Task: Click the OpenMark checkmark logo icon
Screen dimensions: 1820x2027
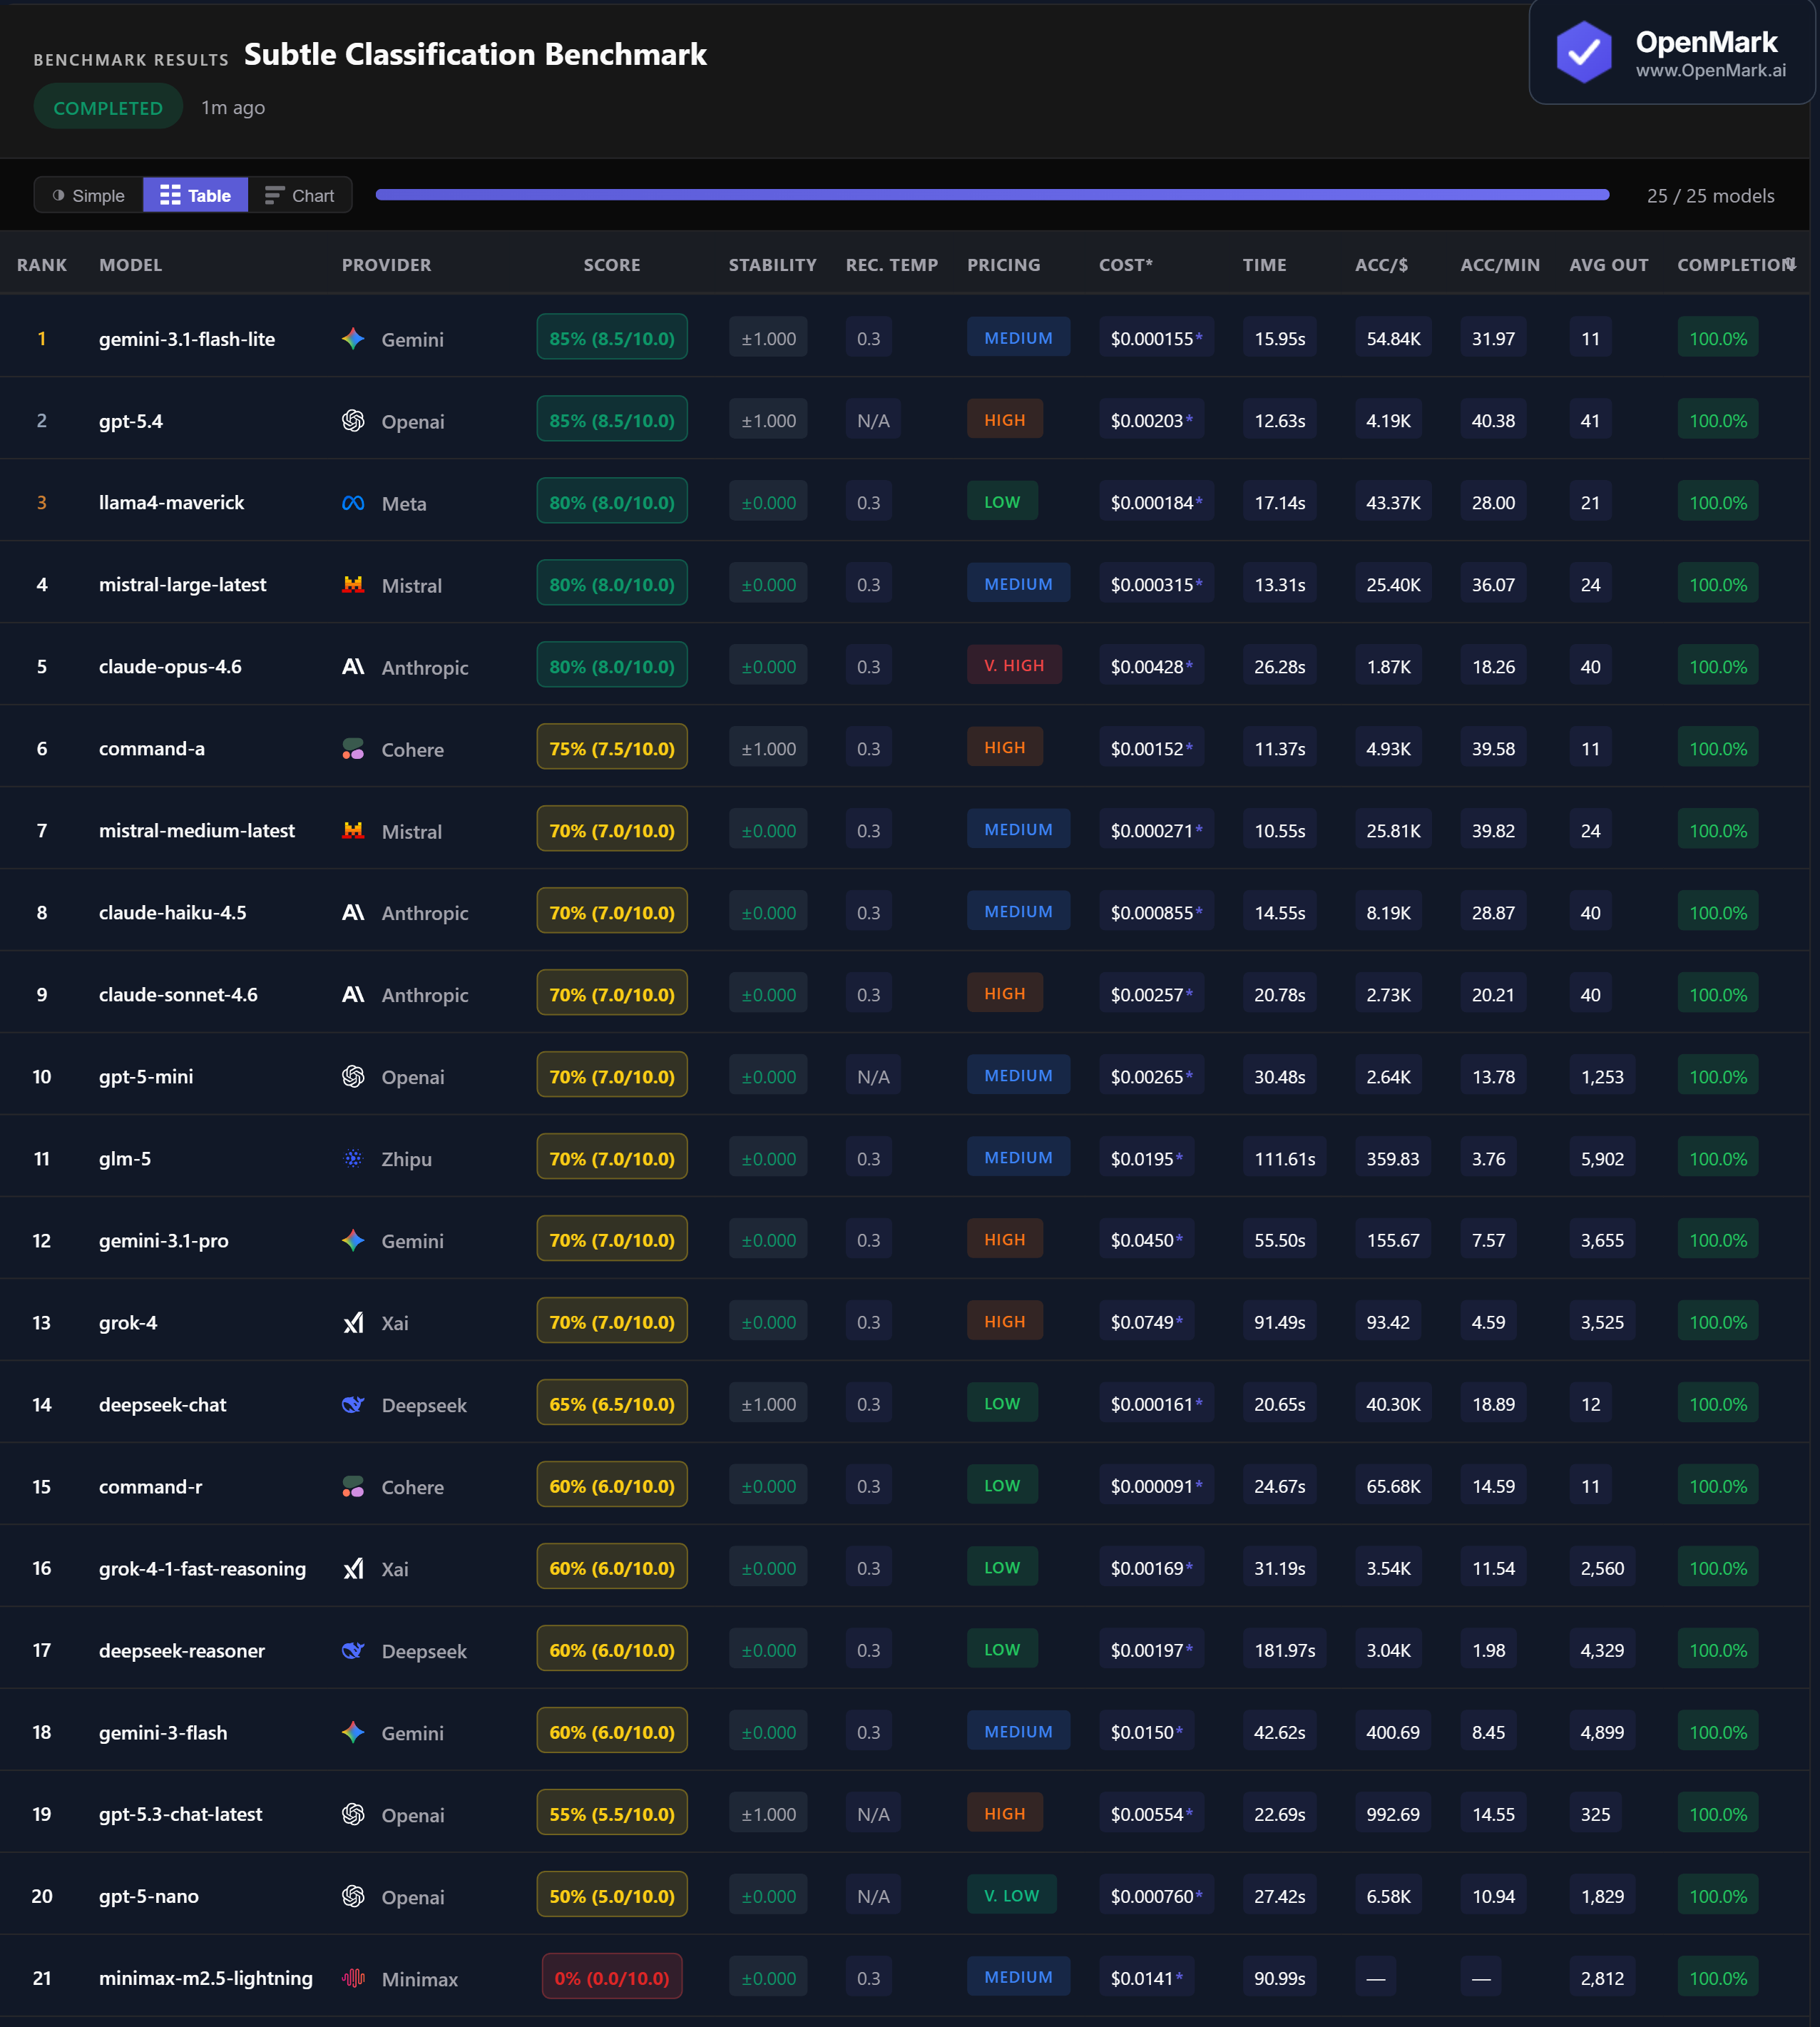Action: (x=1584, y=52)
